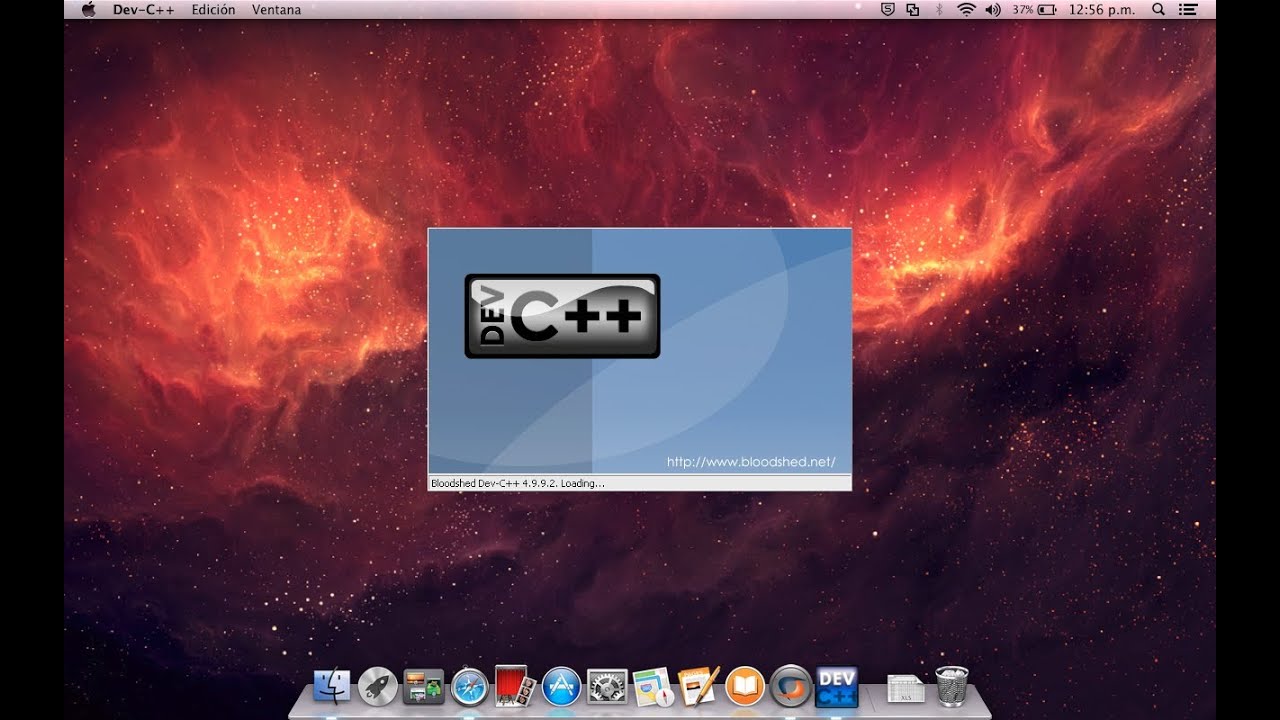This screenshot has height=720, width=1280.
Task: Open the App Store in Dock
Action: point(561,687)
